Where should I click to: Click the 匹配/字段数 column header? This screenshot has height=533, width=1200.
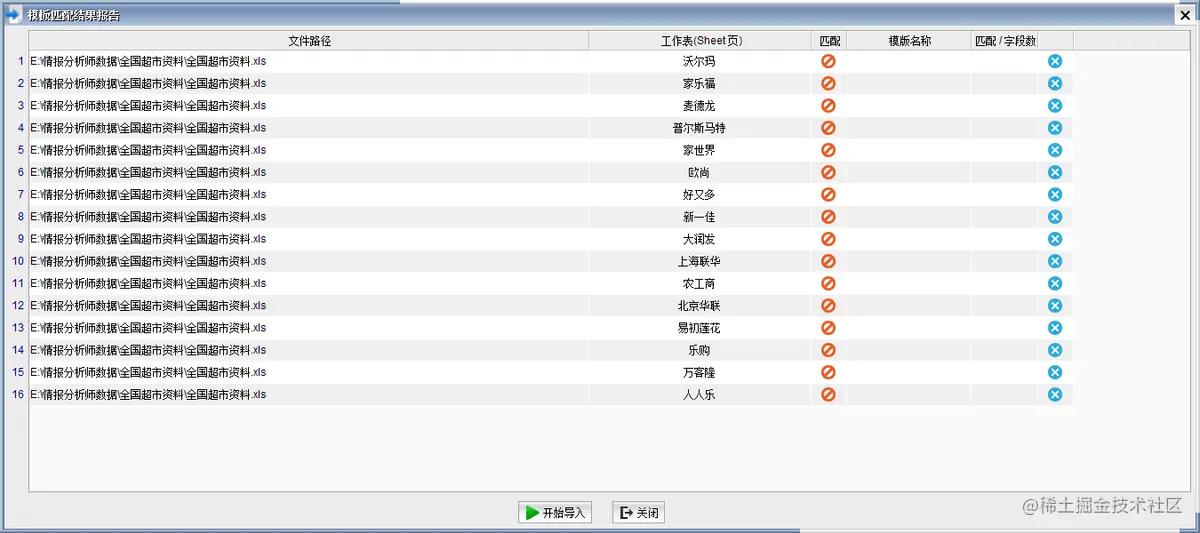click(x=1005, y=41)
